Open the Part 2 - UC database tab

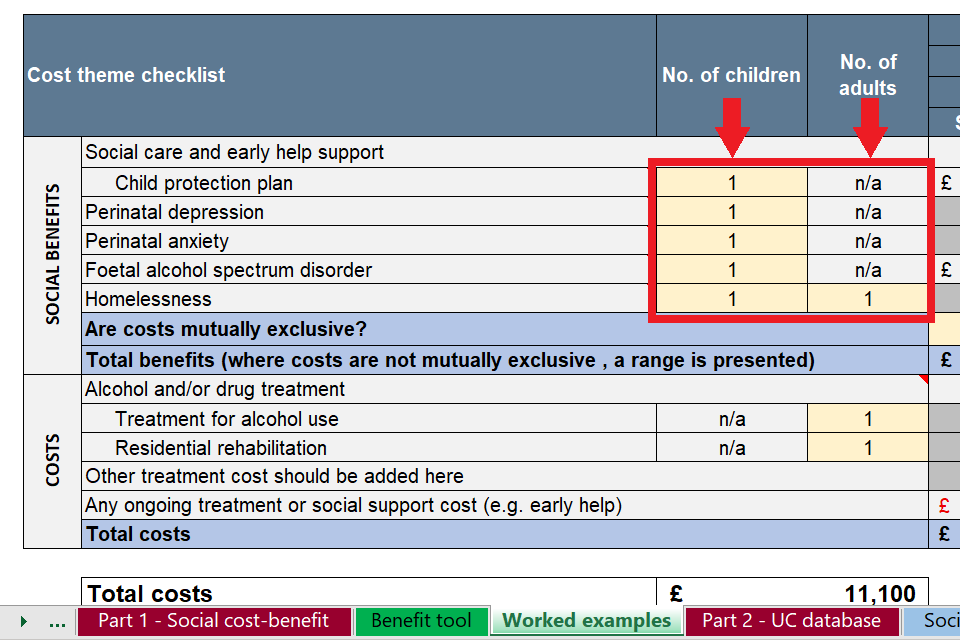click(791, 621)
